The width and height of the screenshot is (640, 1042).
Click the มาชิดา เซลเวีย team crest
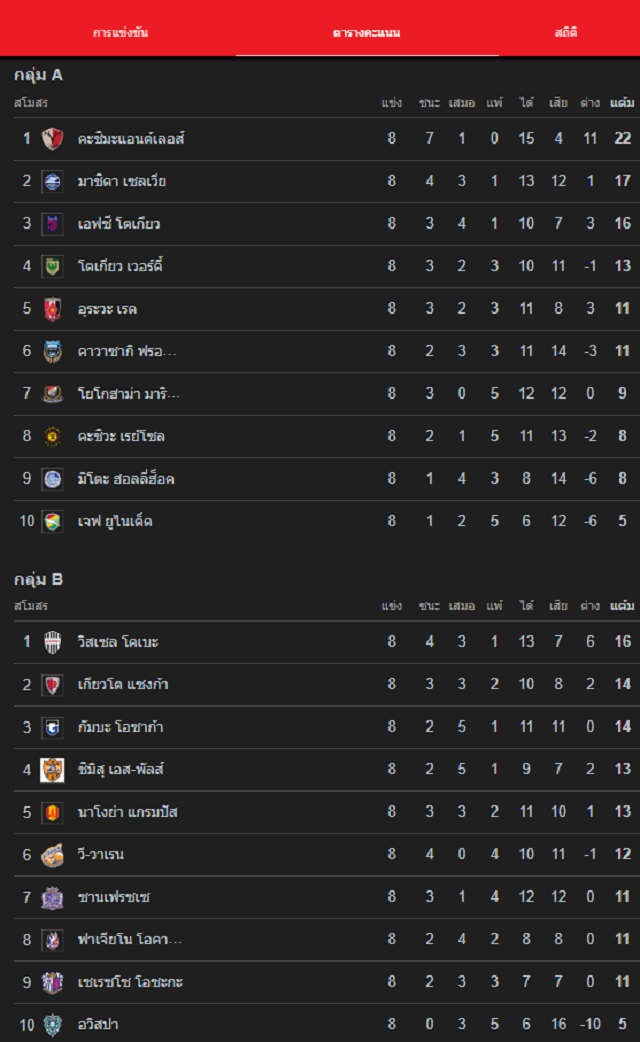[x=53, y=181]
